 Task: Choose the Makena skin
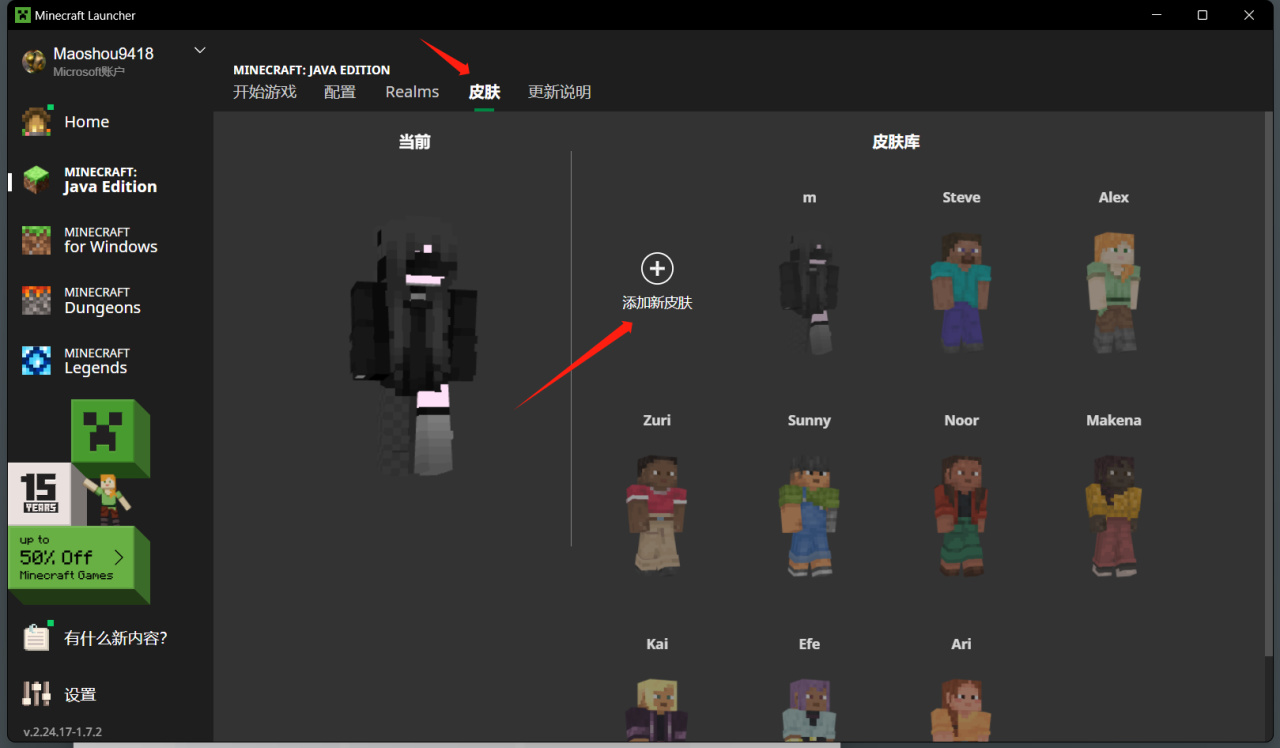click(x=1113, y=515)
